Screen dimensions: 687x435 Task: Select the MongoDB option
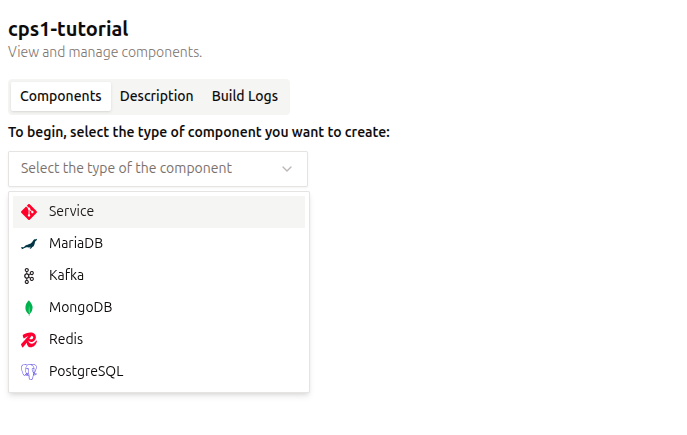tap(159, 308)
